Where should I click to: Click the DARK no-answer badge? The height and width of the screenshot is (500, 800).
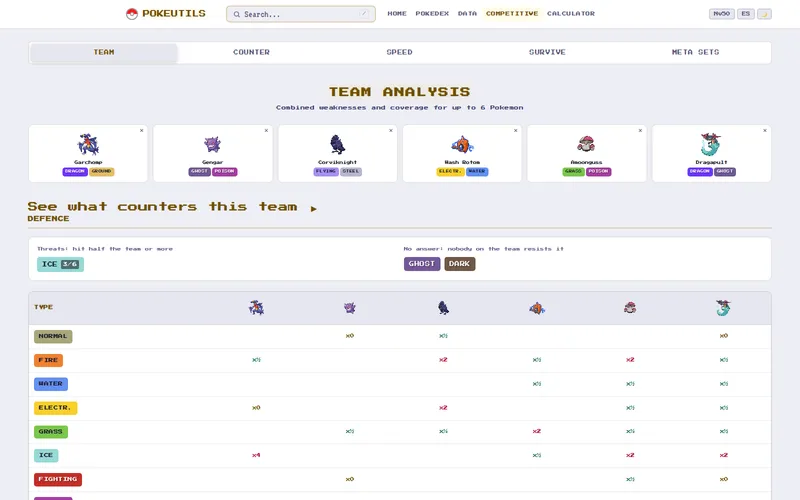pyautogui.click(x=460, y=264)
